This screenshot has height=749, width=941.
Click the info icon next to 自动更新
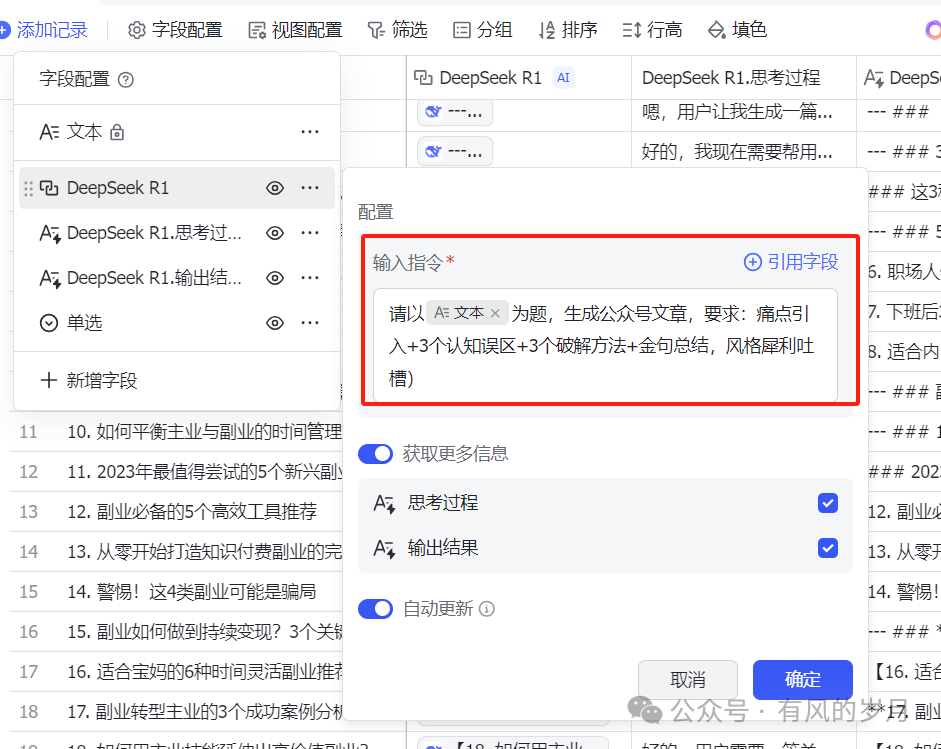pyautogui.click(x=487, y=609)
